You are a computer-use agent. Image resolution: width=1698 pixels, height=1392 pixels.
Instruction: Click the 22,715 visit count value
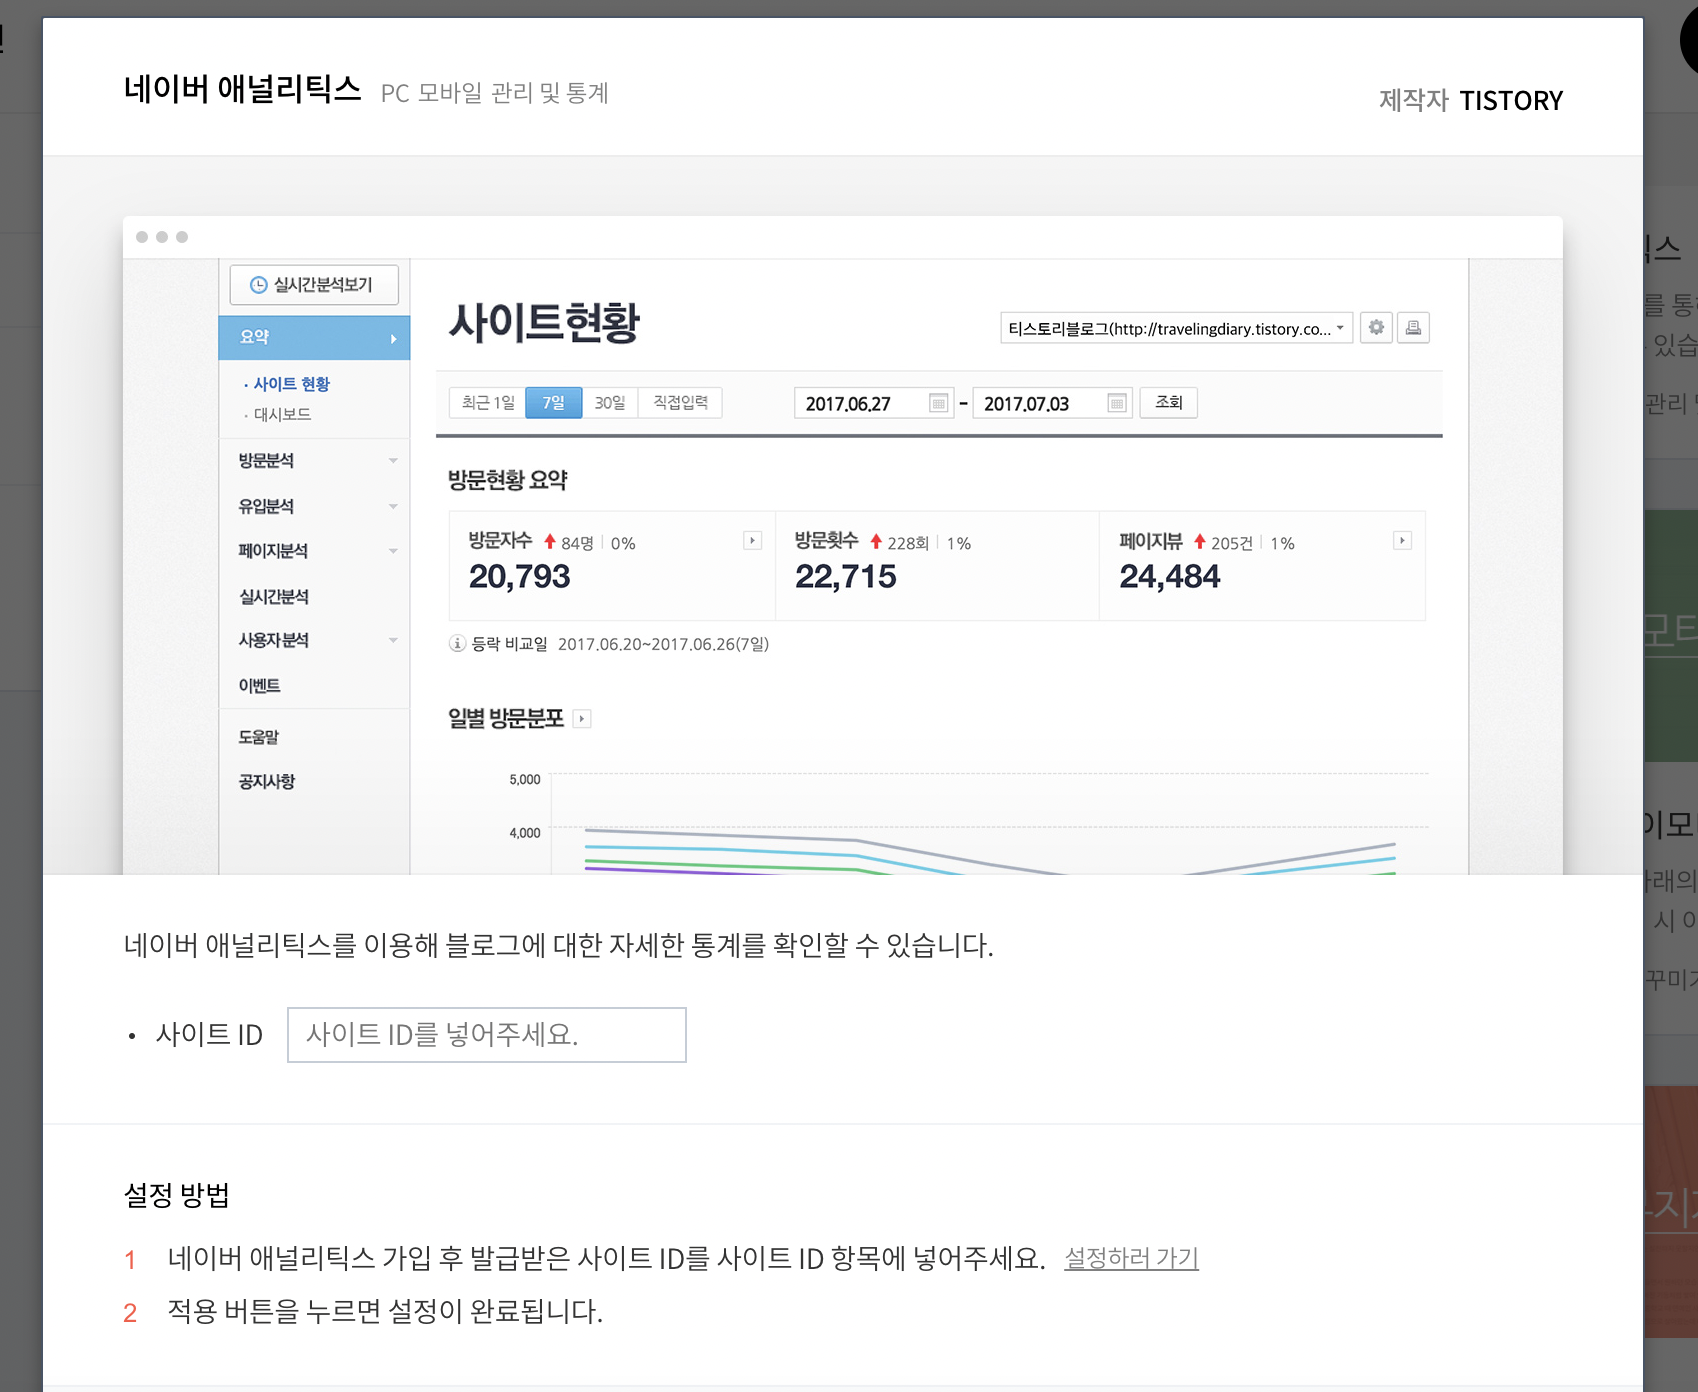846,577
